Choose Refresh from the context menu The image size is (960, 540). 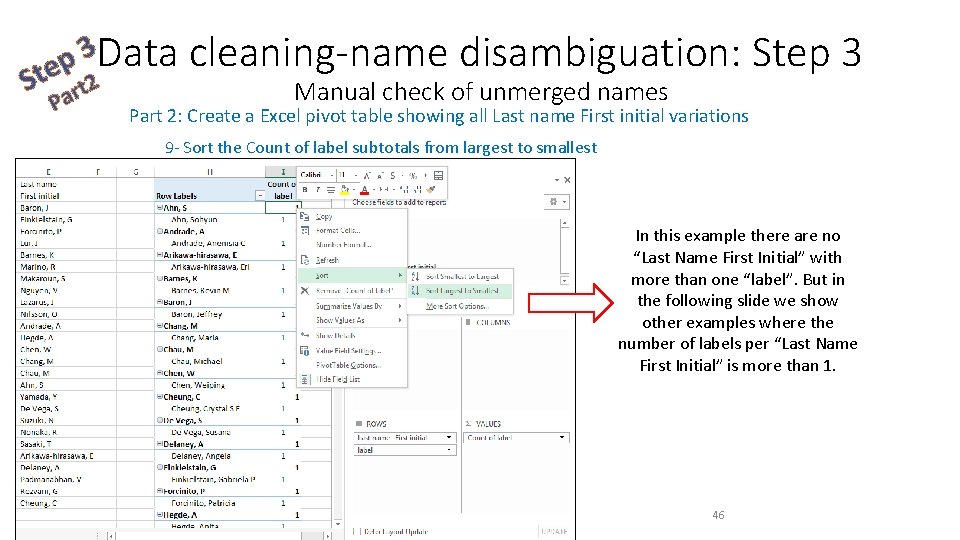[352, 260]
